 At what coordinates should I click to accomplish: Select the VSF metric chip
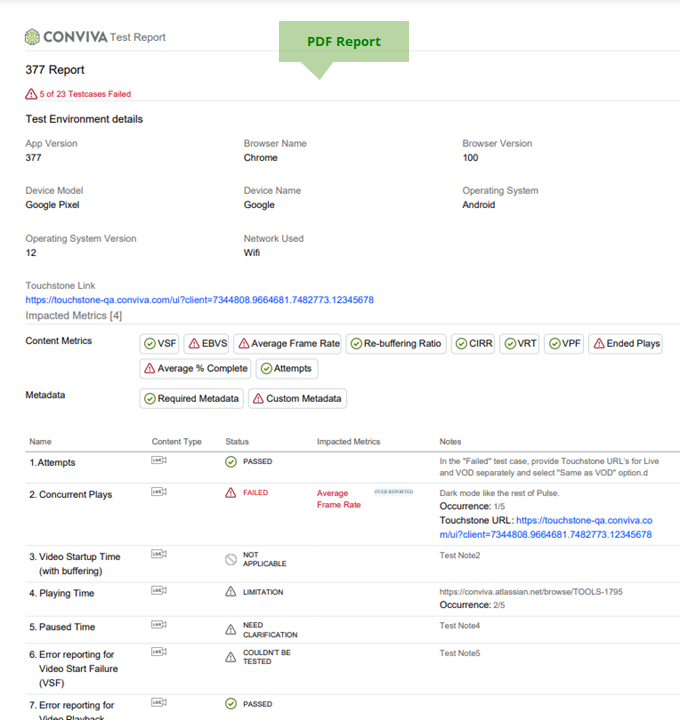point(160,343)
